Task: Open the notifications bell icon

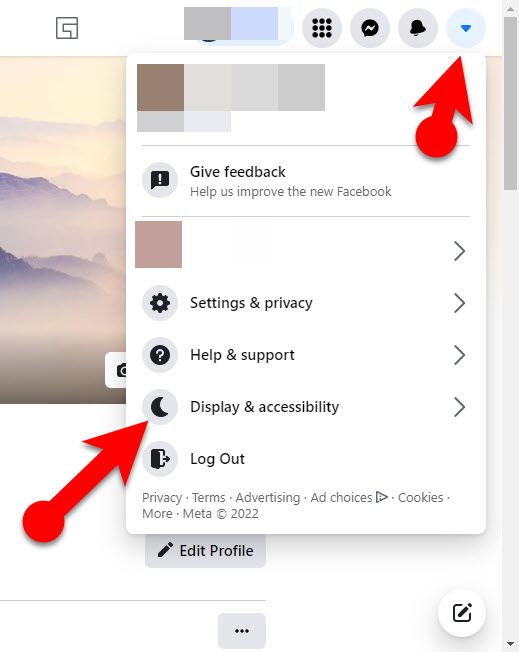Action: [x=418, y=28]
